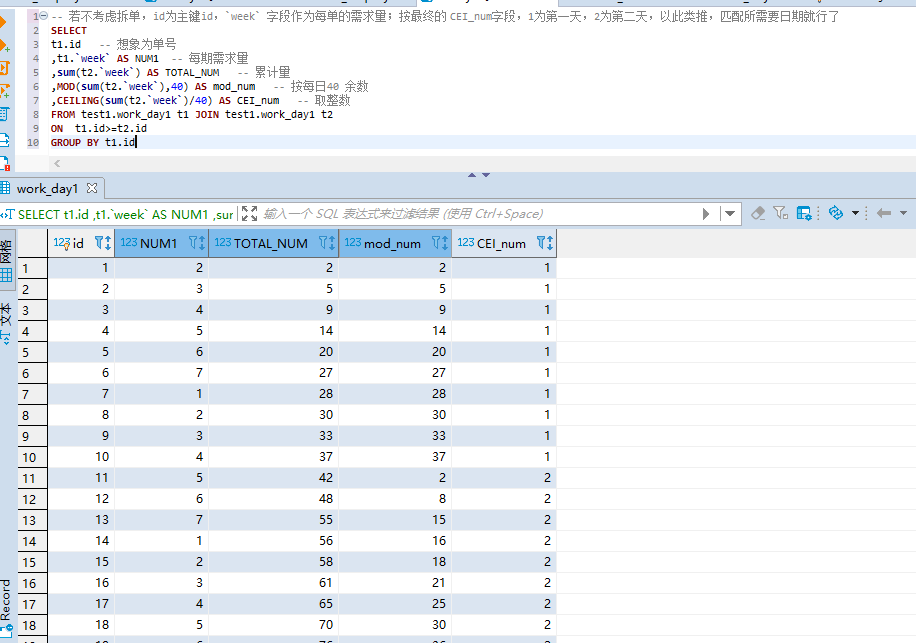The height and width of the screenshot is (643, 916).
Task: Select row number 18 header
Action: click(33, 625)
